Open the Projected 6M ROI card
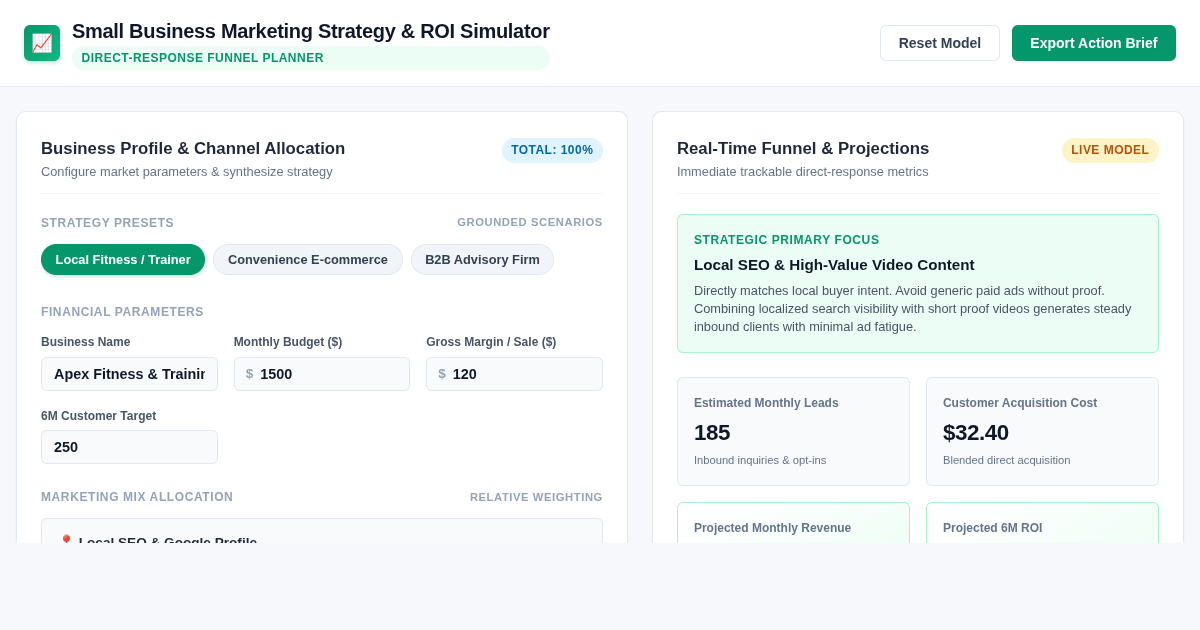Screen dimensions: 1200x630 coord(1042,523)
